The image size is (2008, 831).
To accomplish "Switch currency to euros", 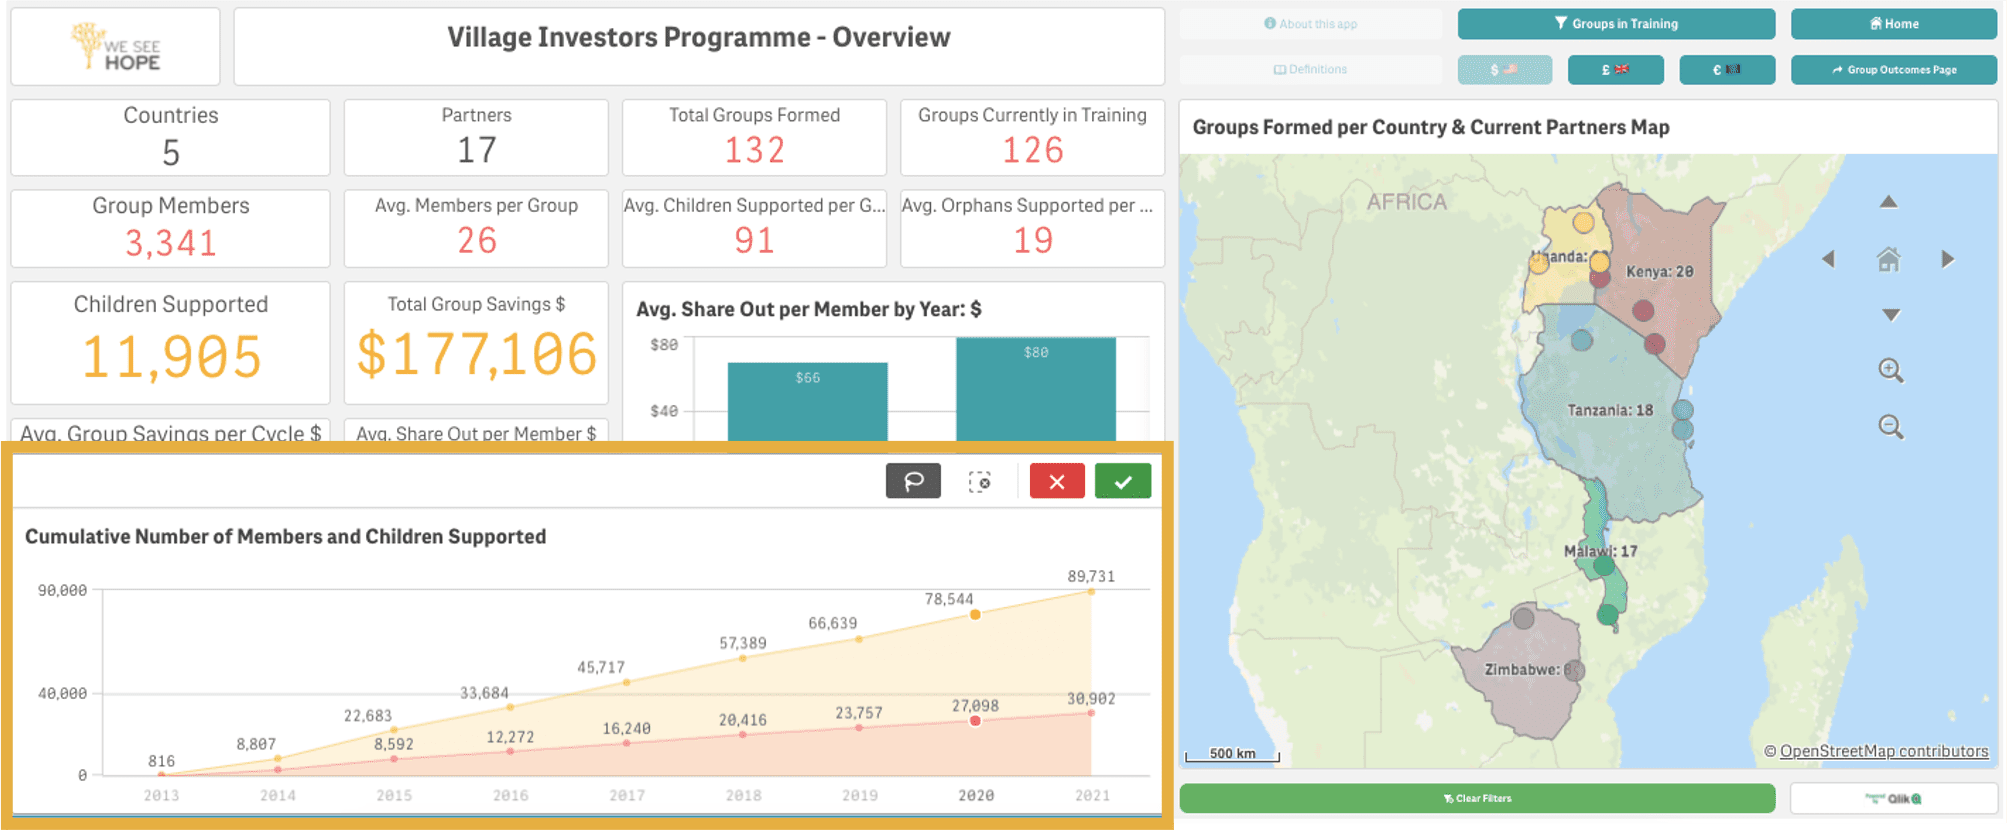I will pos(1727,70).
